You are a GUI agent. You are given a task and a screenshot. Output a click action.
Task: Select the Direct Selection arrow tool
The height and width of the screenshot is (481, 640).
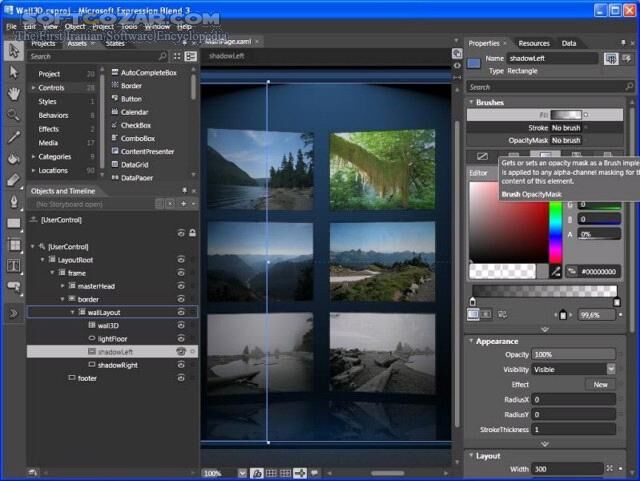[13, 71]
